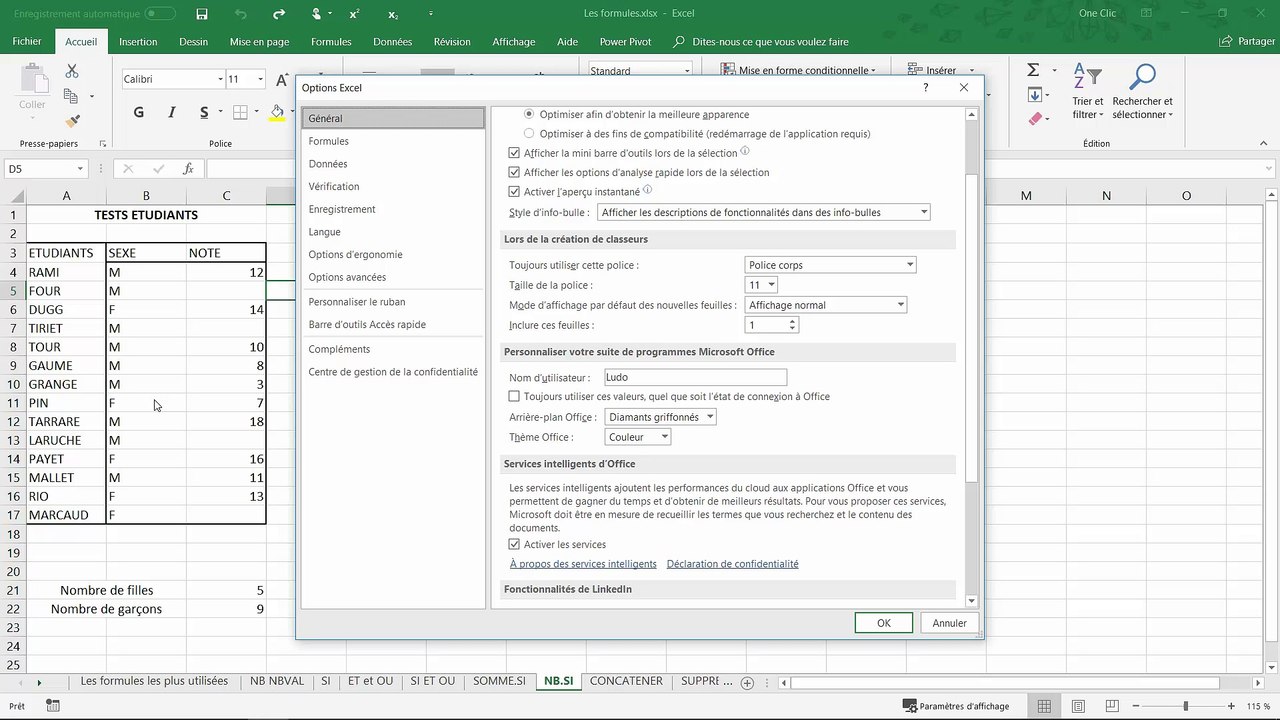Click the Partager button
This screenshot has height=720, width=1280.
(x=1248, y=42)
